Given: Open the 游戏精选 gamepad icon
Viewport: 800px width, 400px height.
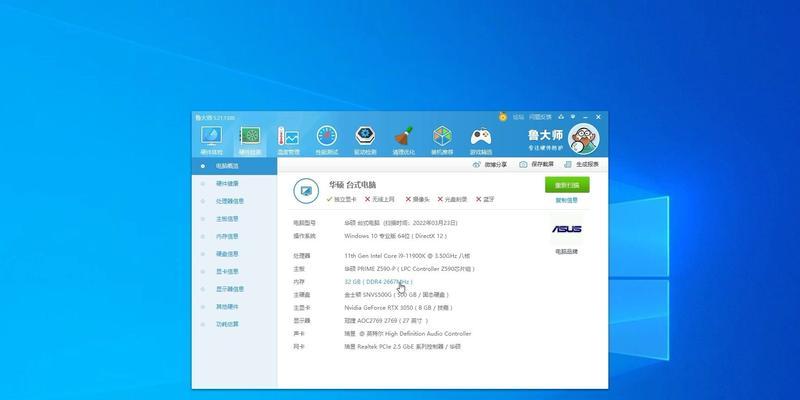Looking at the screenshot, I should click(481, 136).
